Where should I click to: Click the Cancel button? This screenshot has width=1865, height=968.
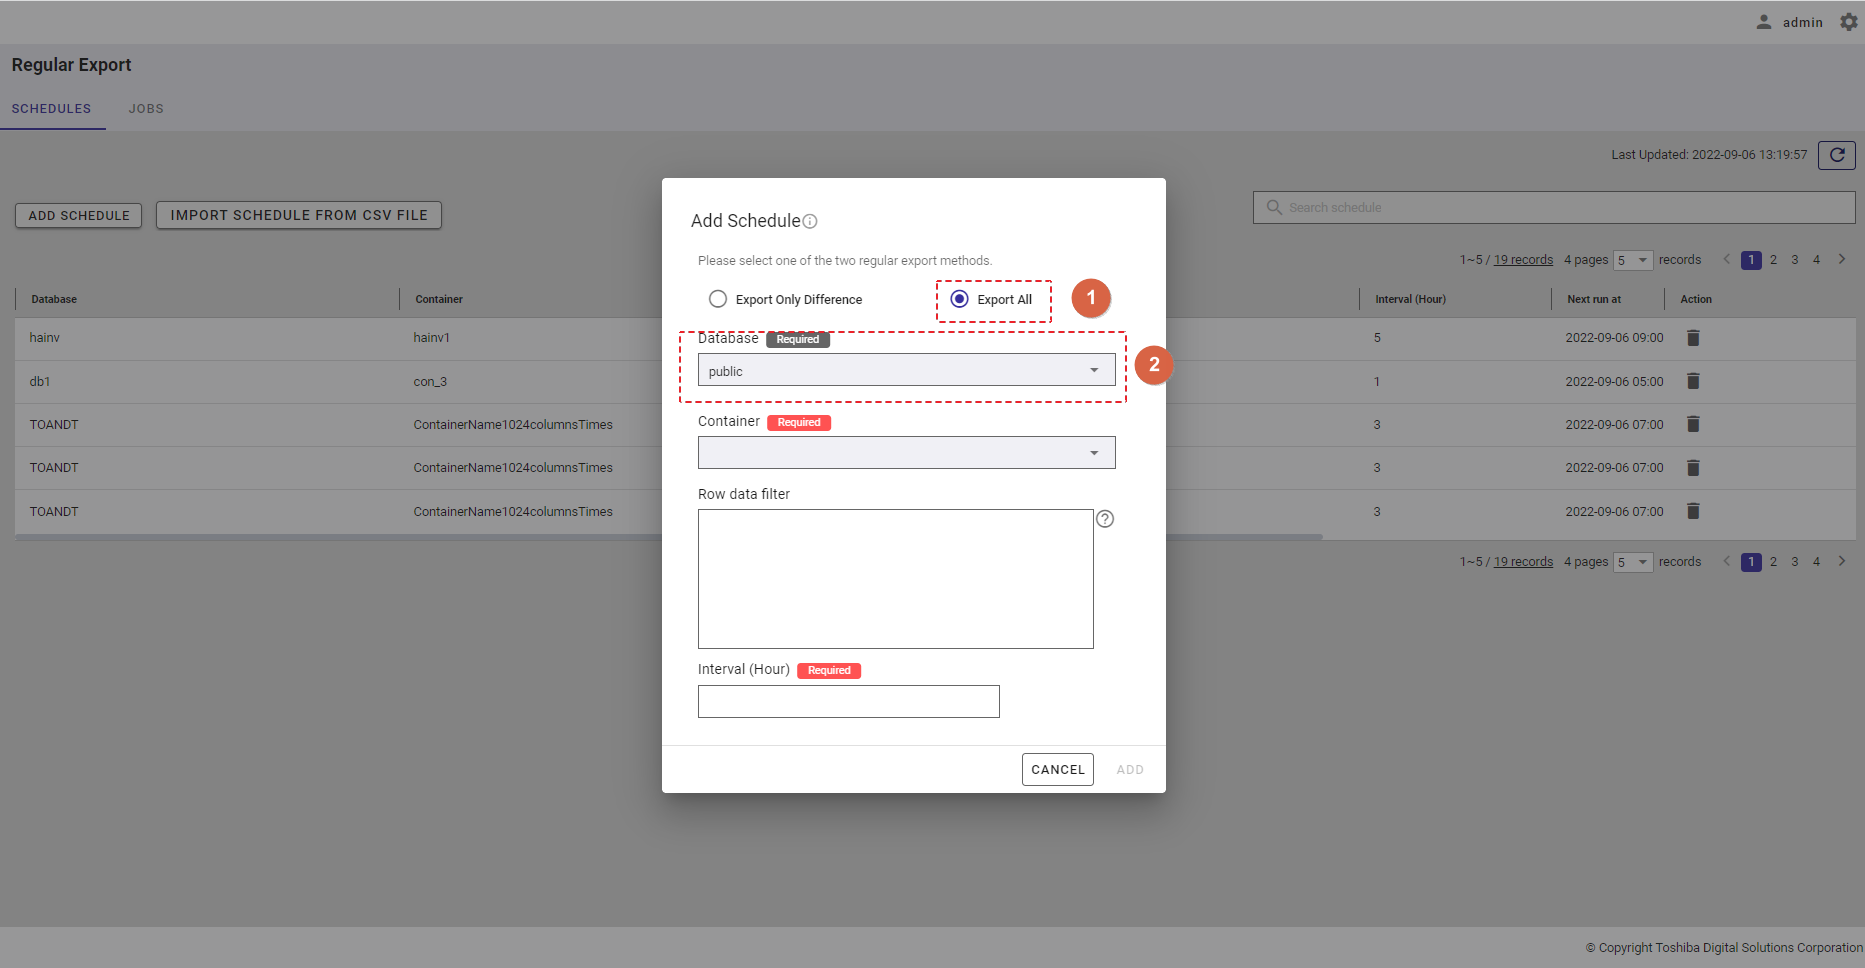point(1058,769)
